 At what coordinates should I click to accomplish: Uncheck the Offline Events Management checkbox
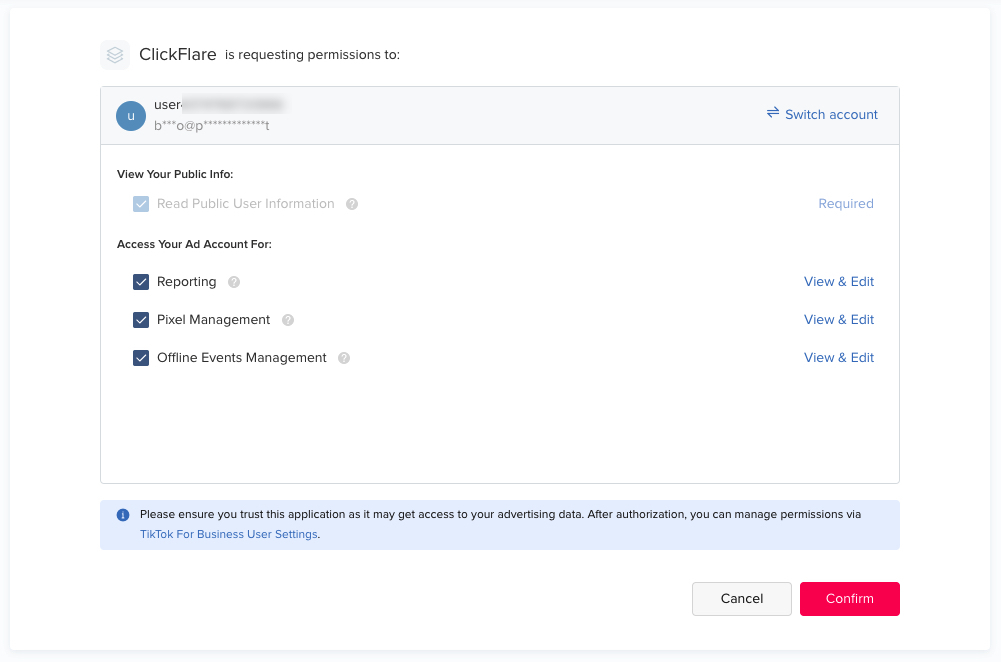coord(141,358)
